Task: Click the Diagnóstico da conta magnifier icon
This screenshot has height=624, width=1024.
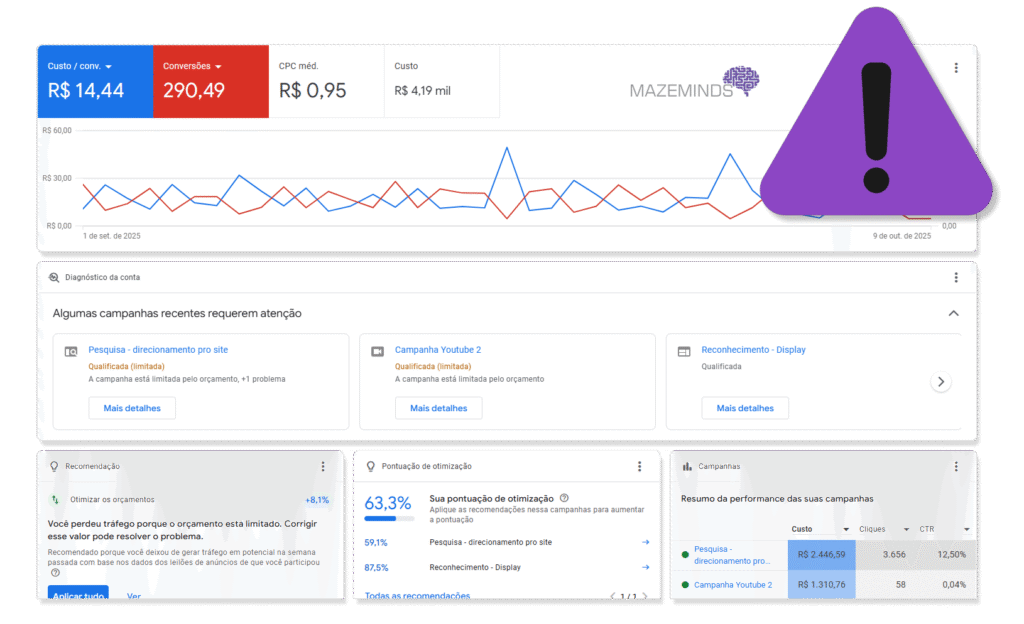Action: pos(54,278)
